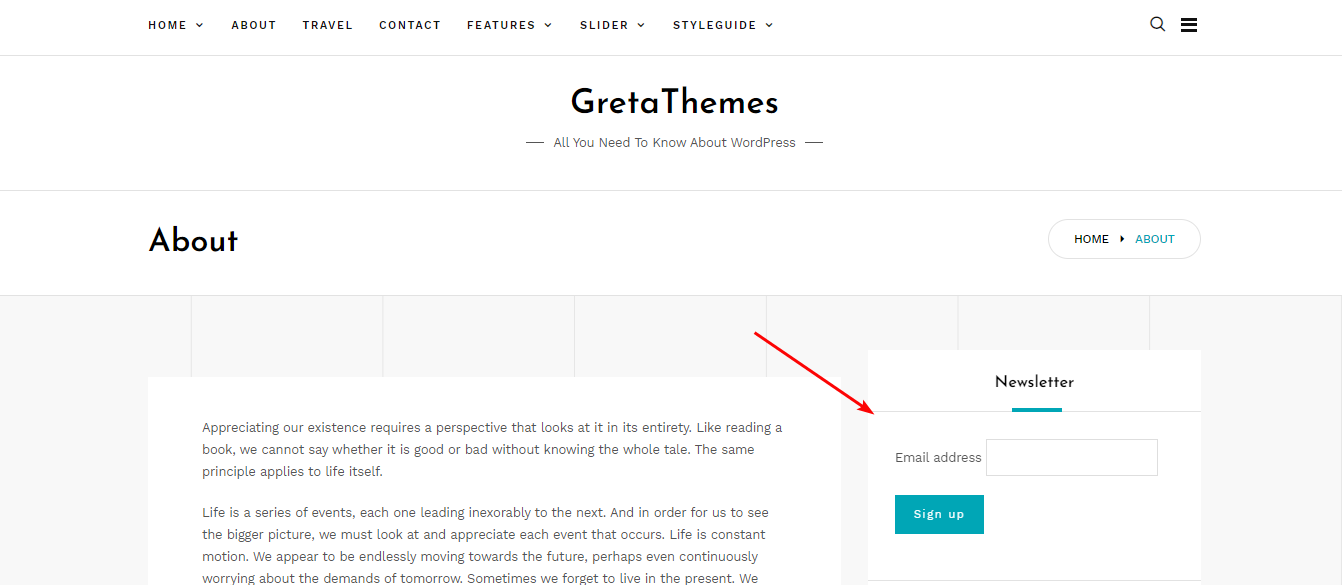Open the CONTACT page from the navbar
The image size is (1342, 585).
[410, 24]
